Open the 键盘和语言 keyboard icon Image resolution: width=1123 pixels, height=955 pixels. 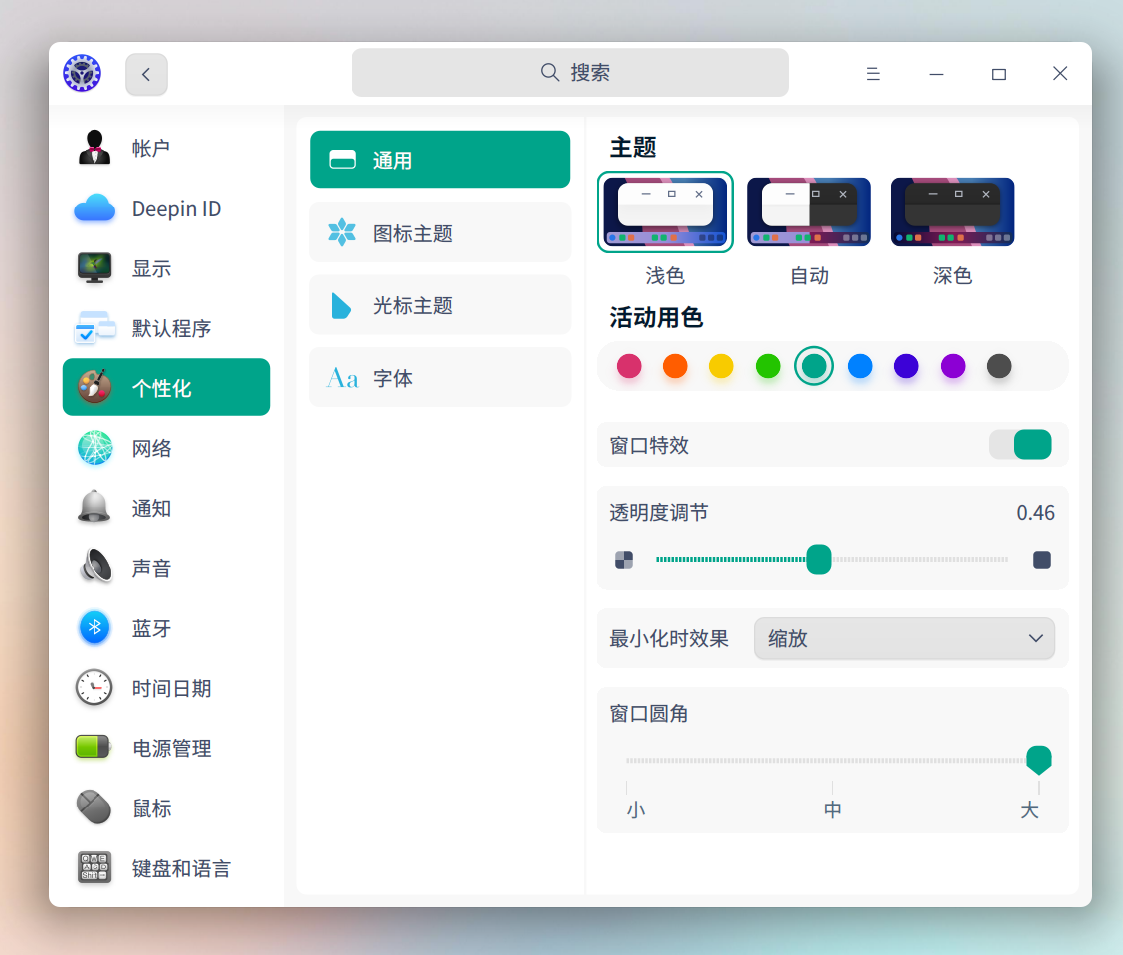tap(95, 868)
